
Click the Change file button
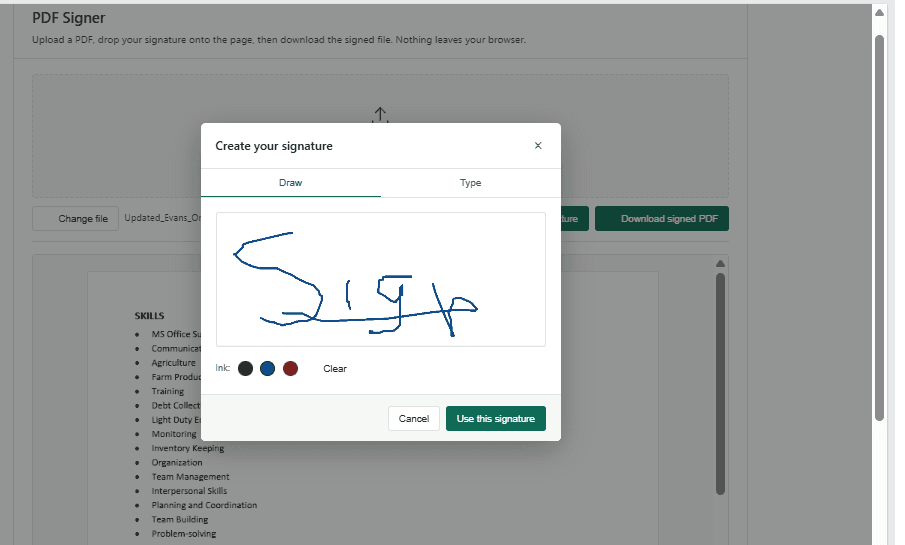(x=76, y=219)
